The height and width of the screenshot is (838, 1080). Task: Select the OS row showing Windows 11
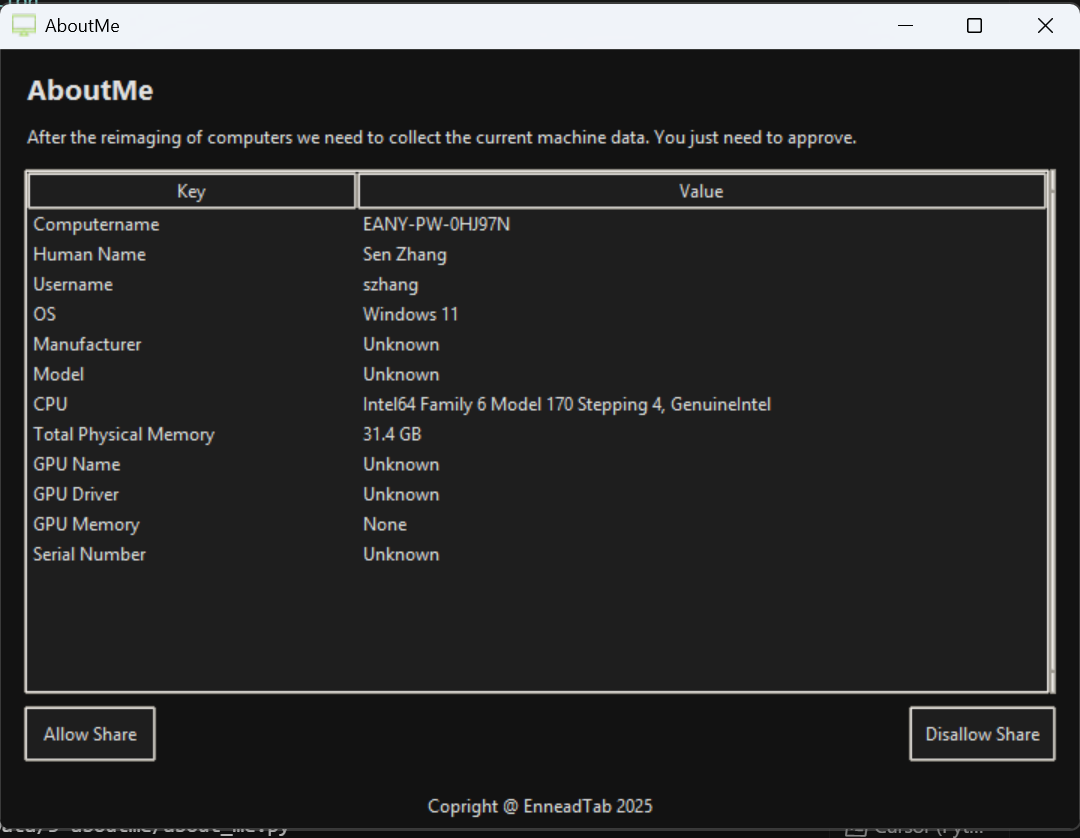[x=45, y=315]
